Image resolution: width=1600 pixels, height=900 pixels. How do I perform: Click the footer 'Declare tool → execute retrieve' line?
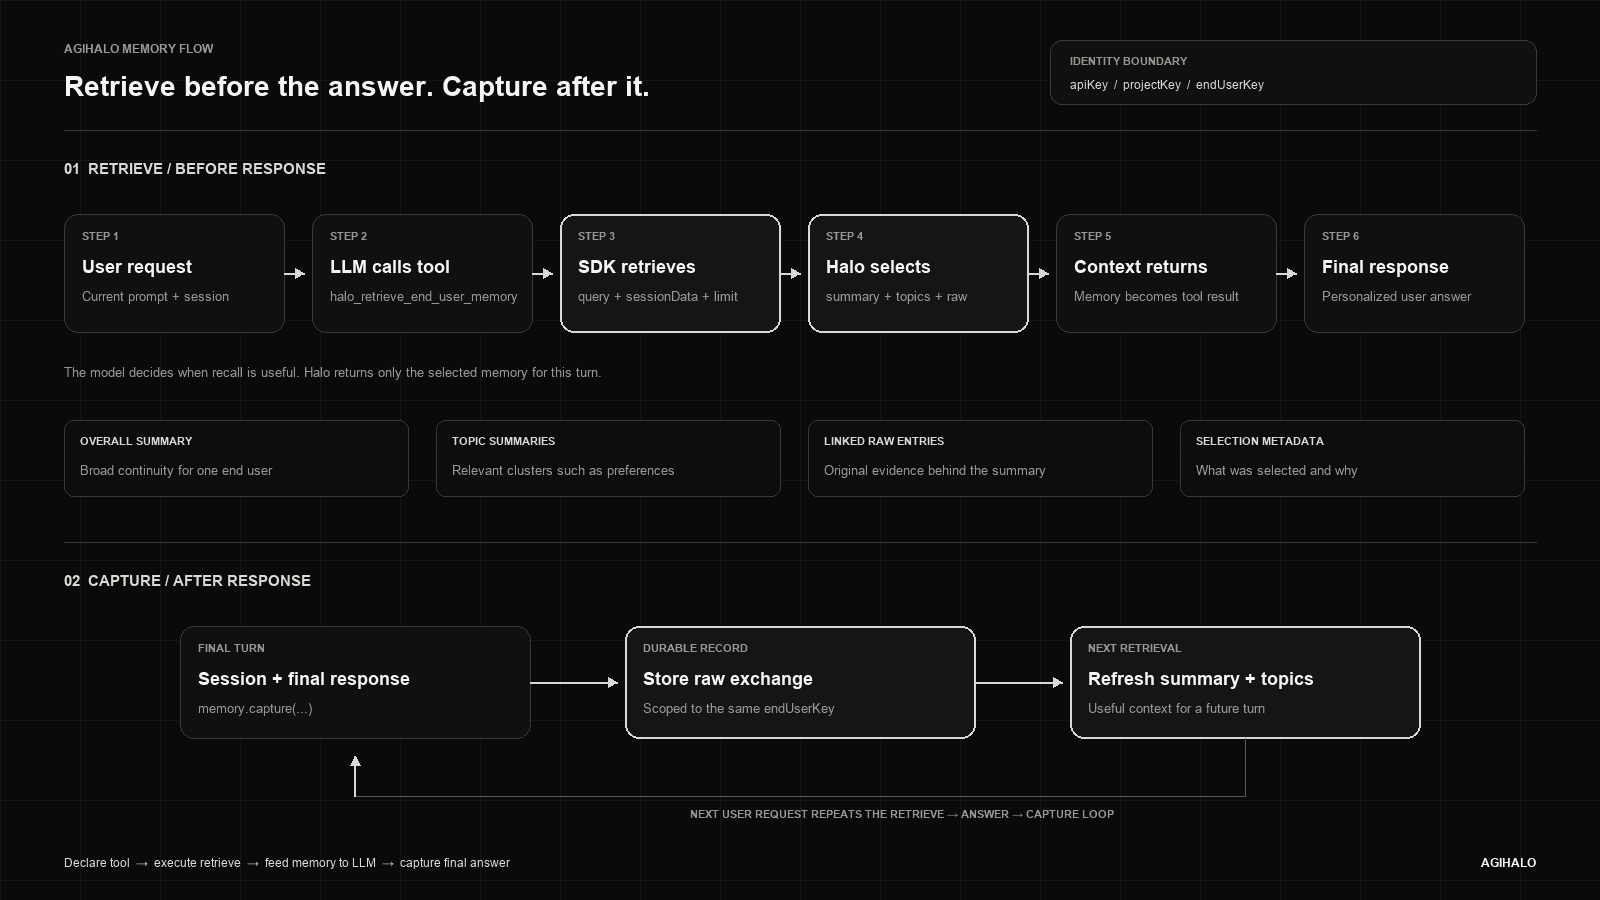[287, 863]
